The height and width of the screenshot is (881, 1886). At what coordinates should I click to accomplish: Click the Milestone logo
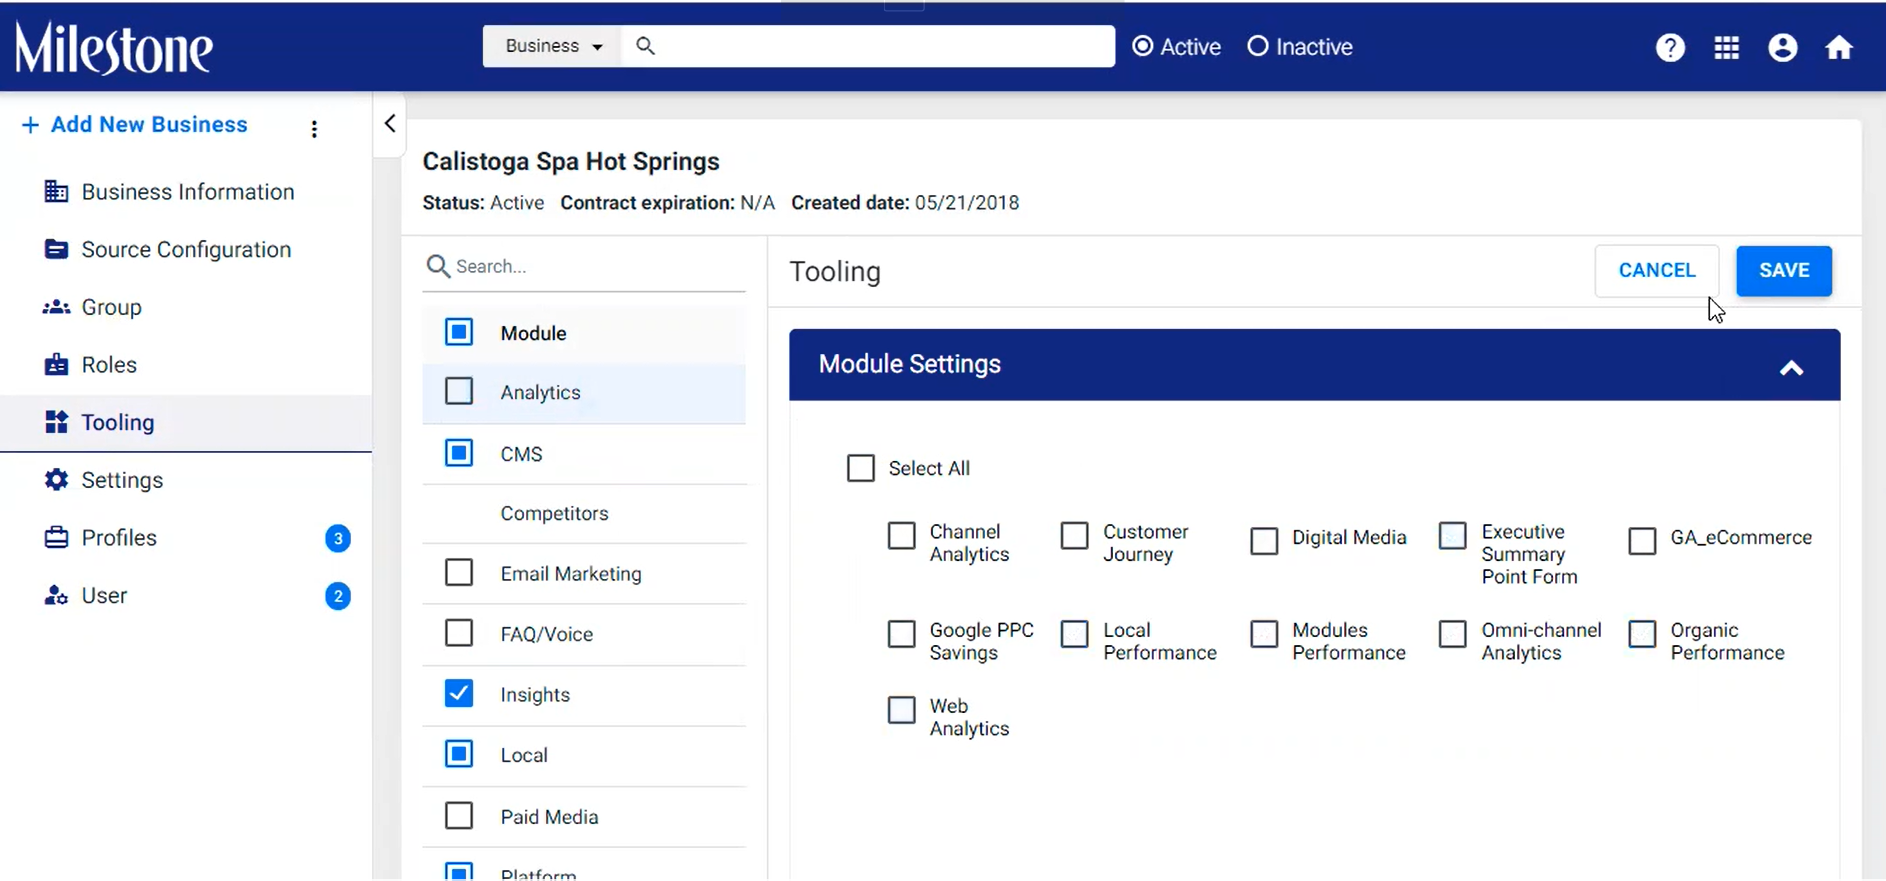click(x=113, y=48)
